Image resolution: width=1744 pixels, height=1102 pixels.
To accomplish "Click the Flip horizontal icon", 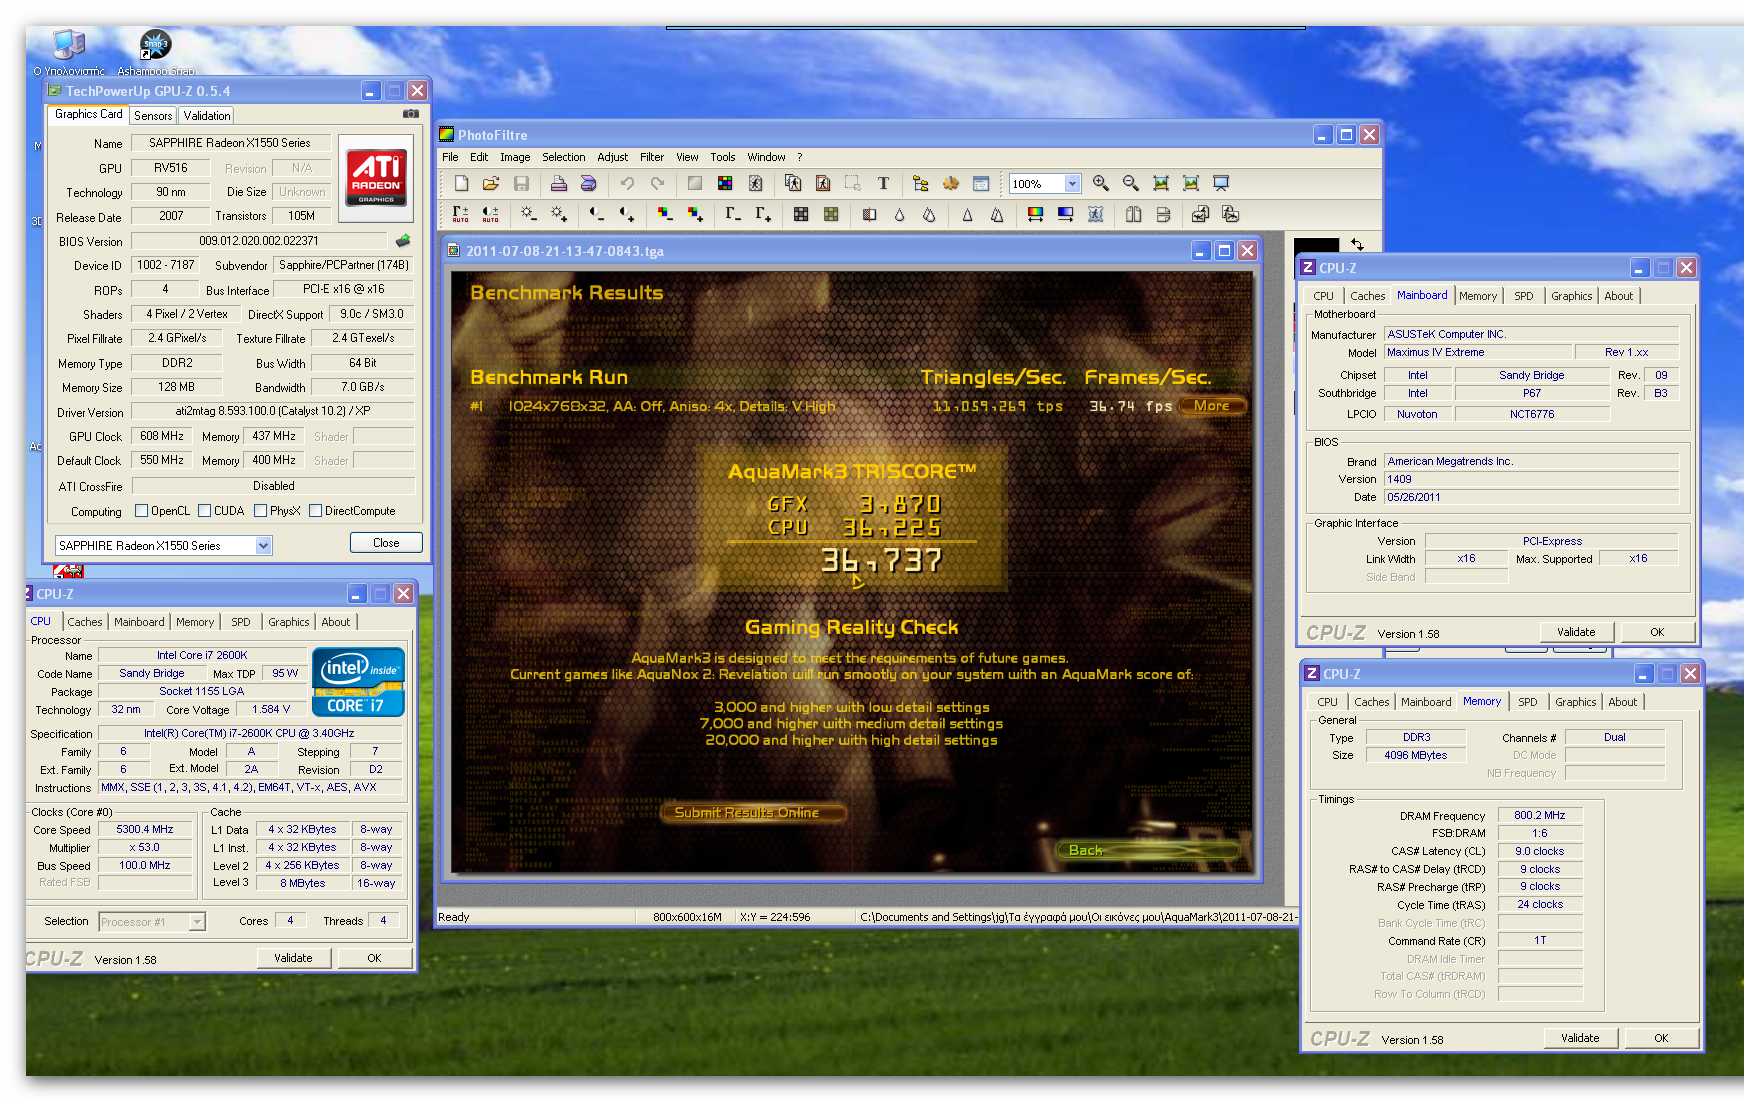I will coord(1133,214).
